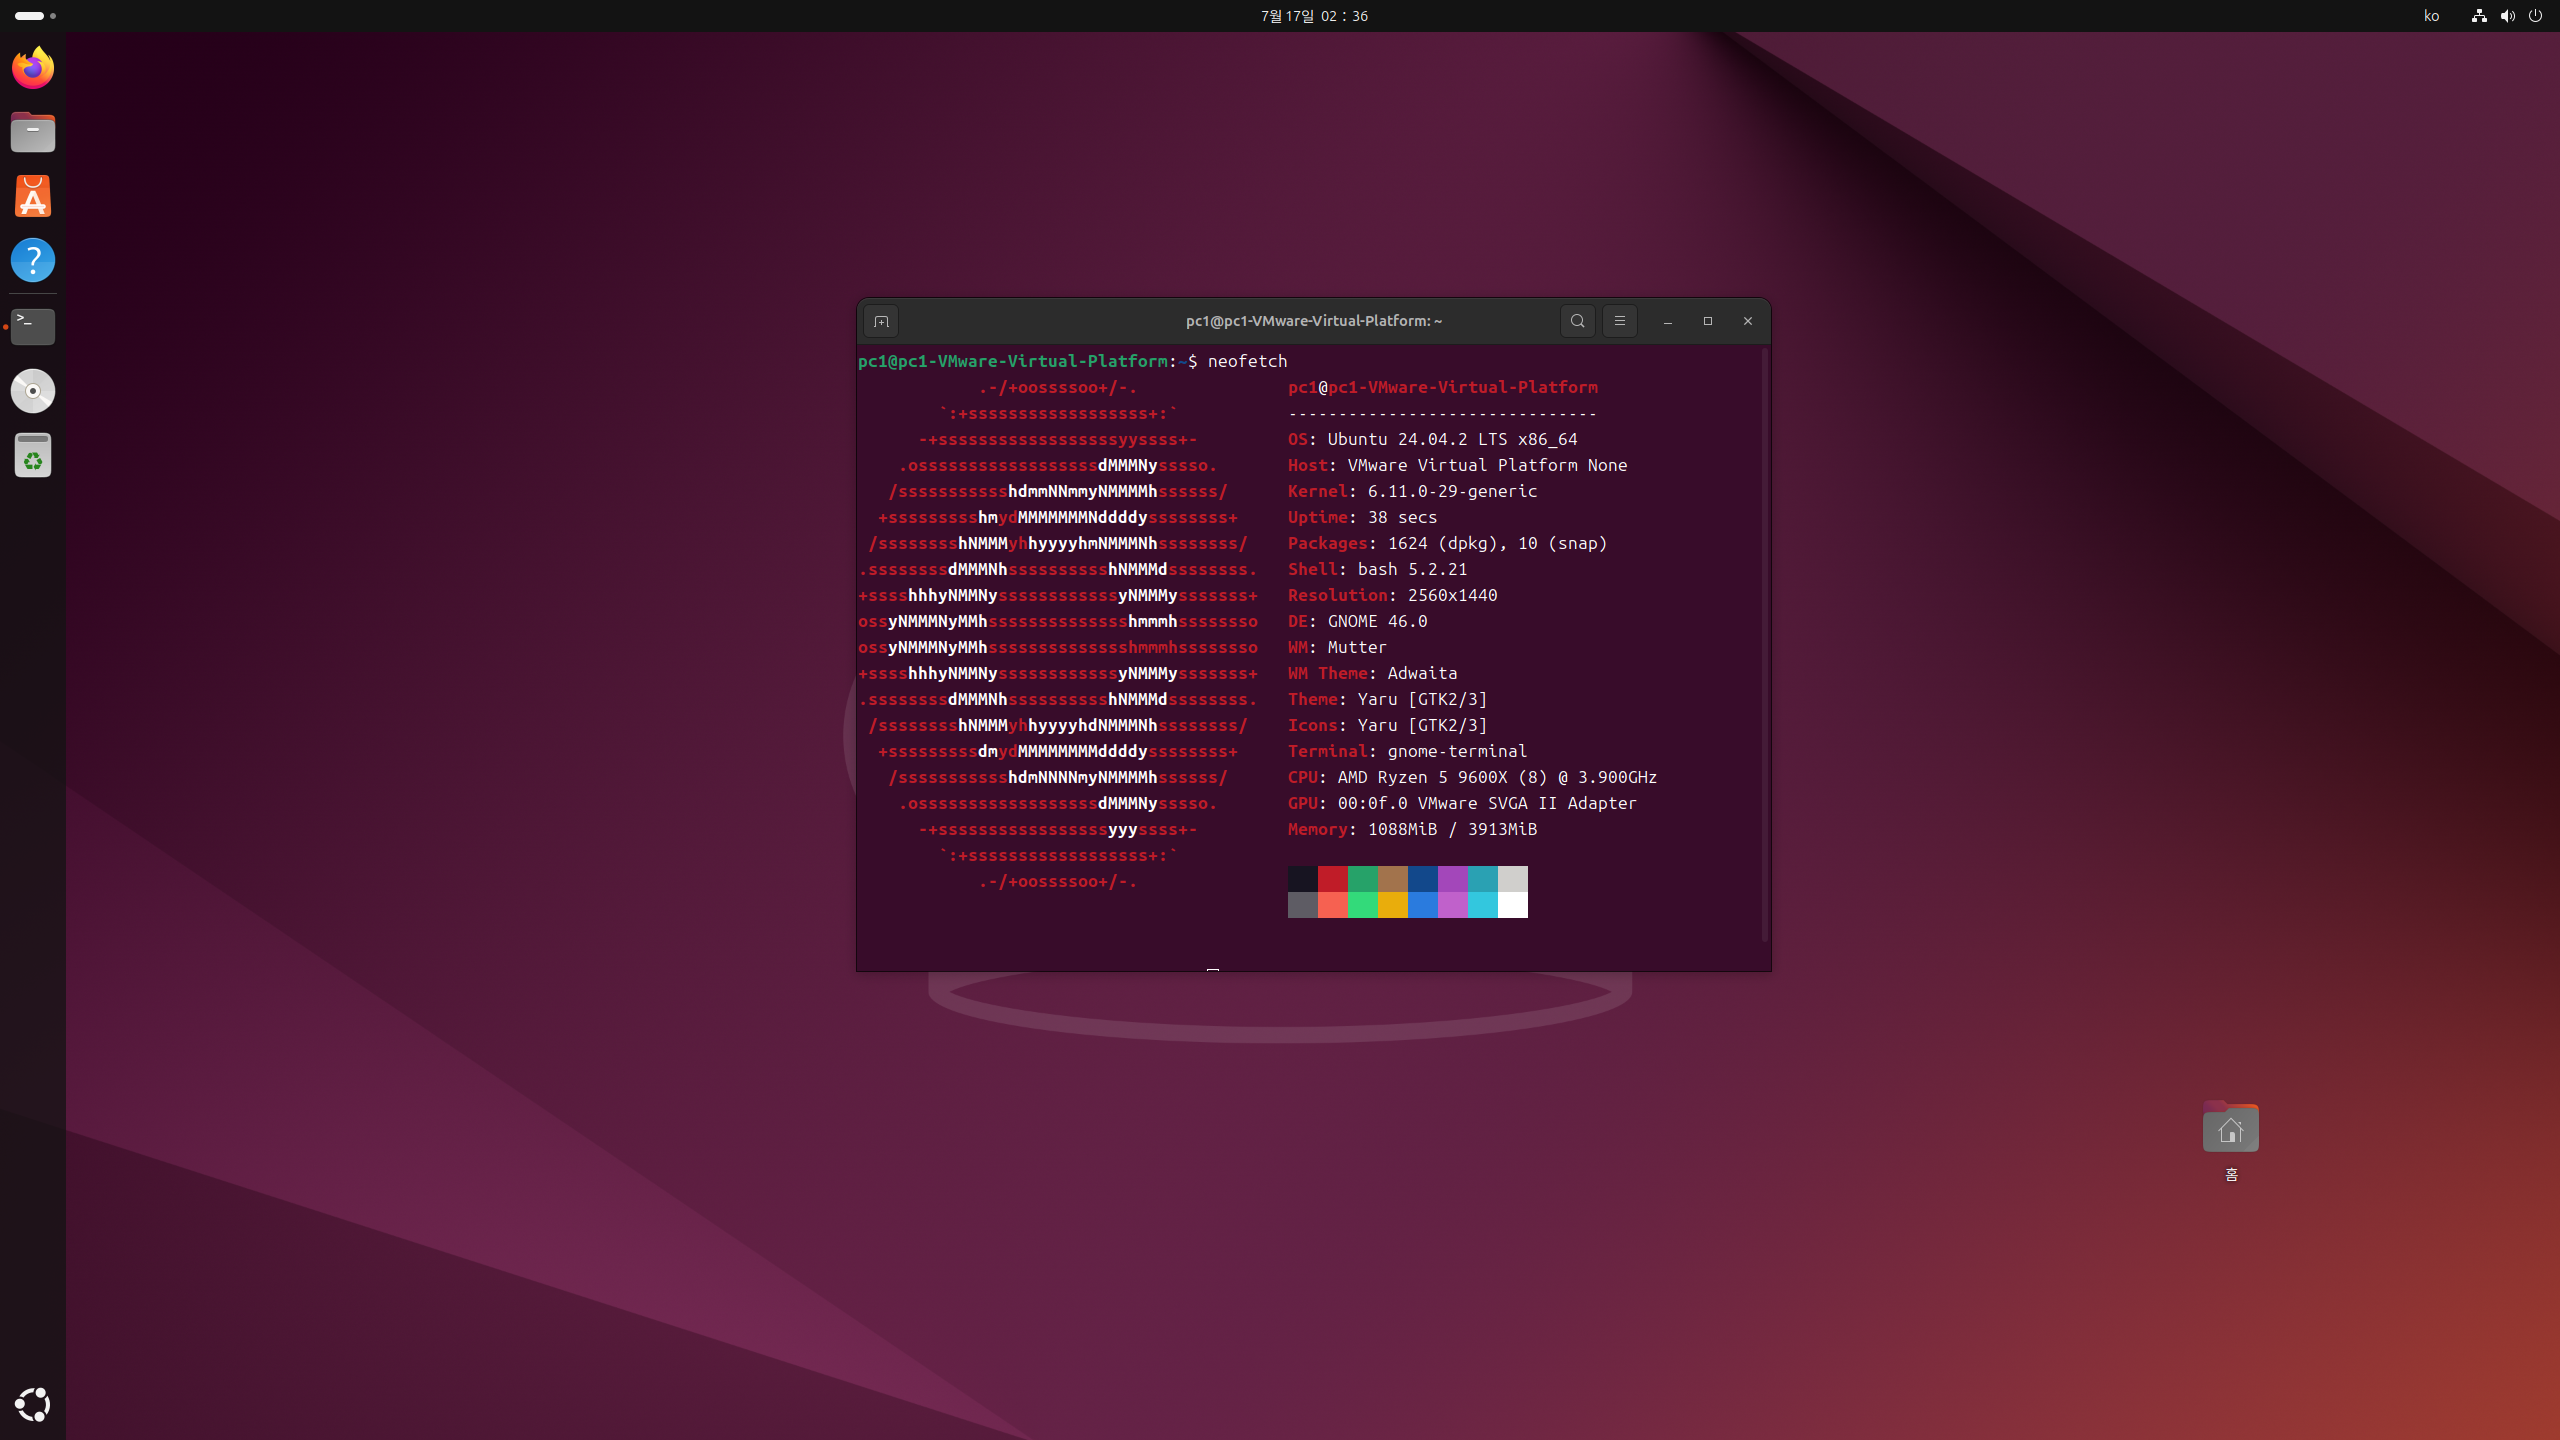The width and height of the screenshot is (2560, 1440).
Task: Click the Packages: 1624 (dpkg) line
Action: [1448, 543]
